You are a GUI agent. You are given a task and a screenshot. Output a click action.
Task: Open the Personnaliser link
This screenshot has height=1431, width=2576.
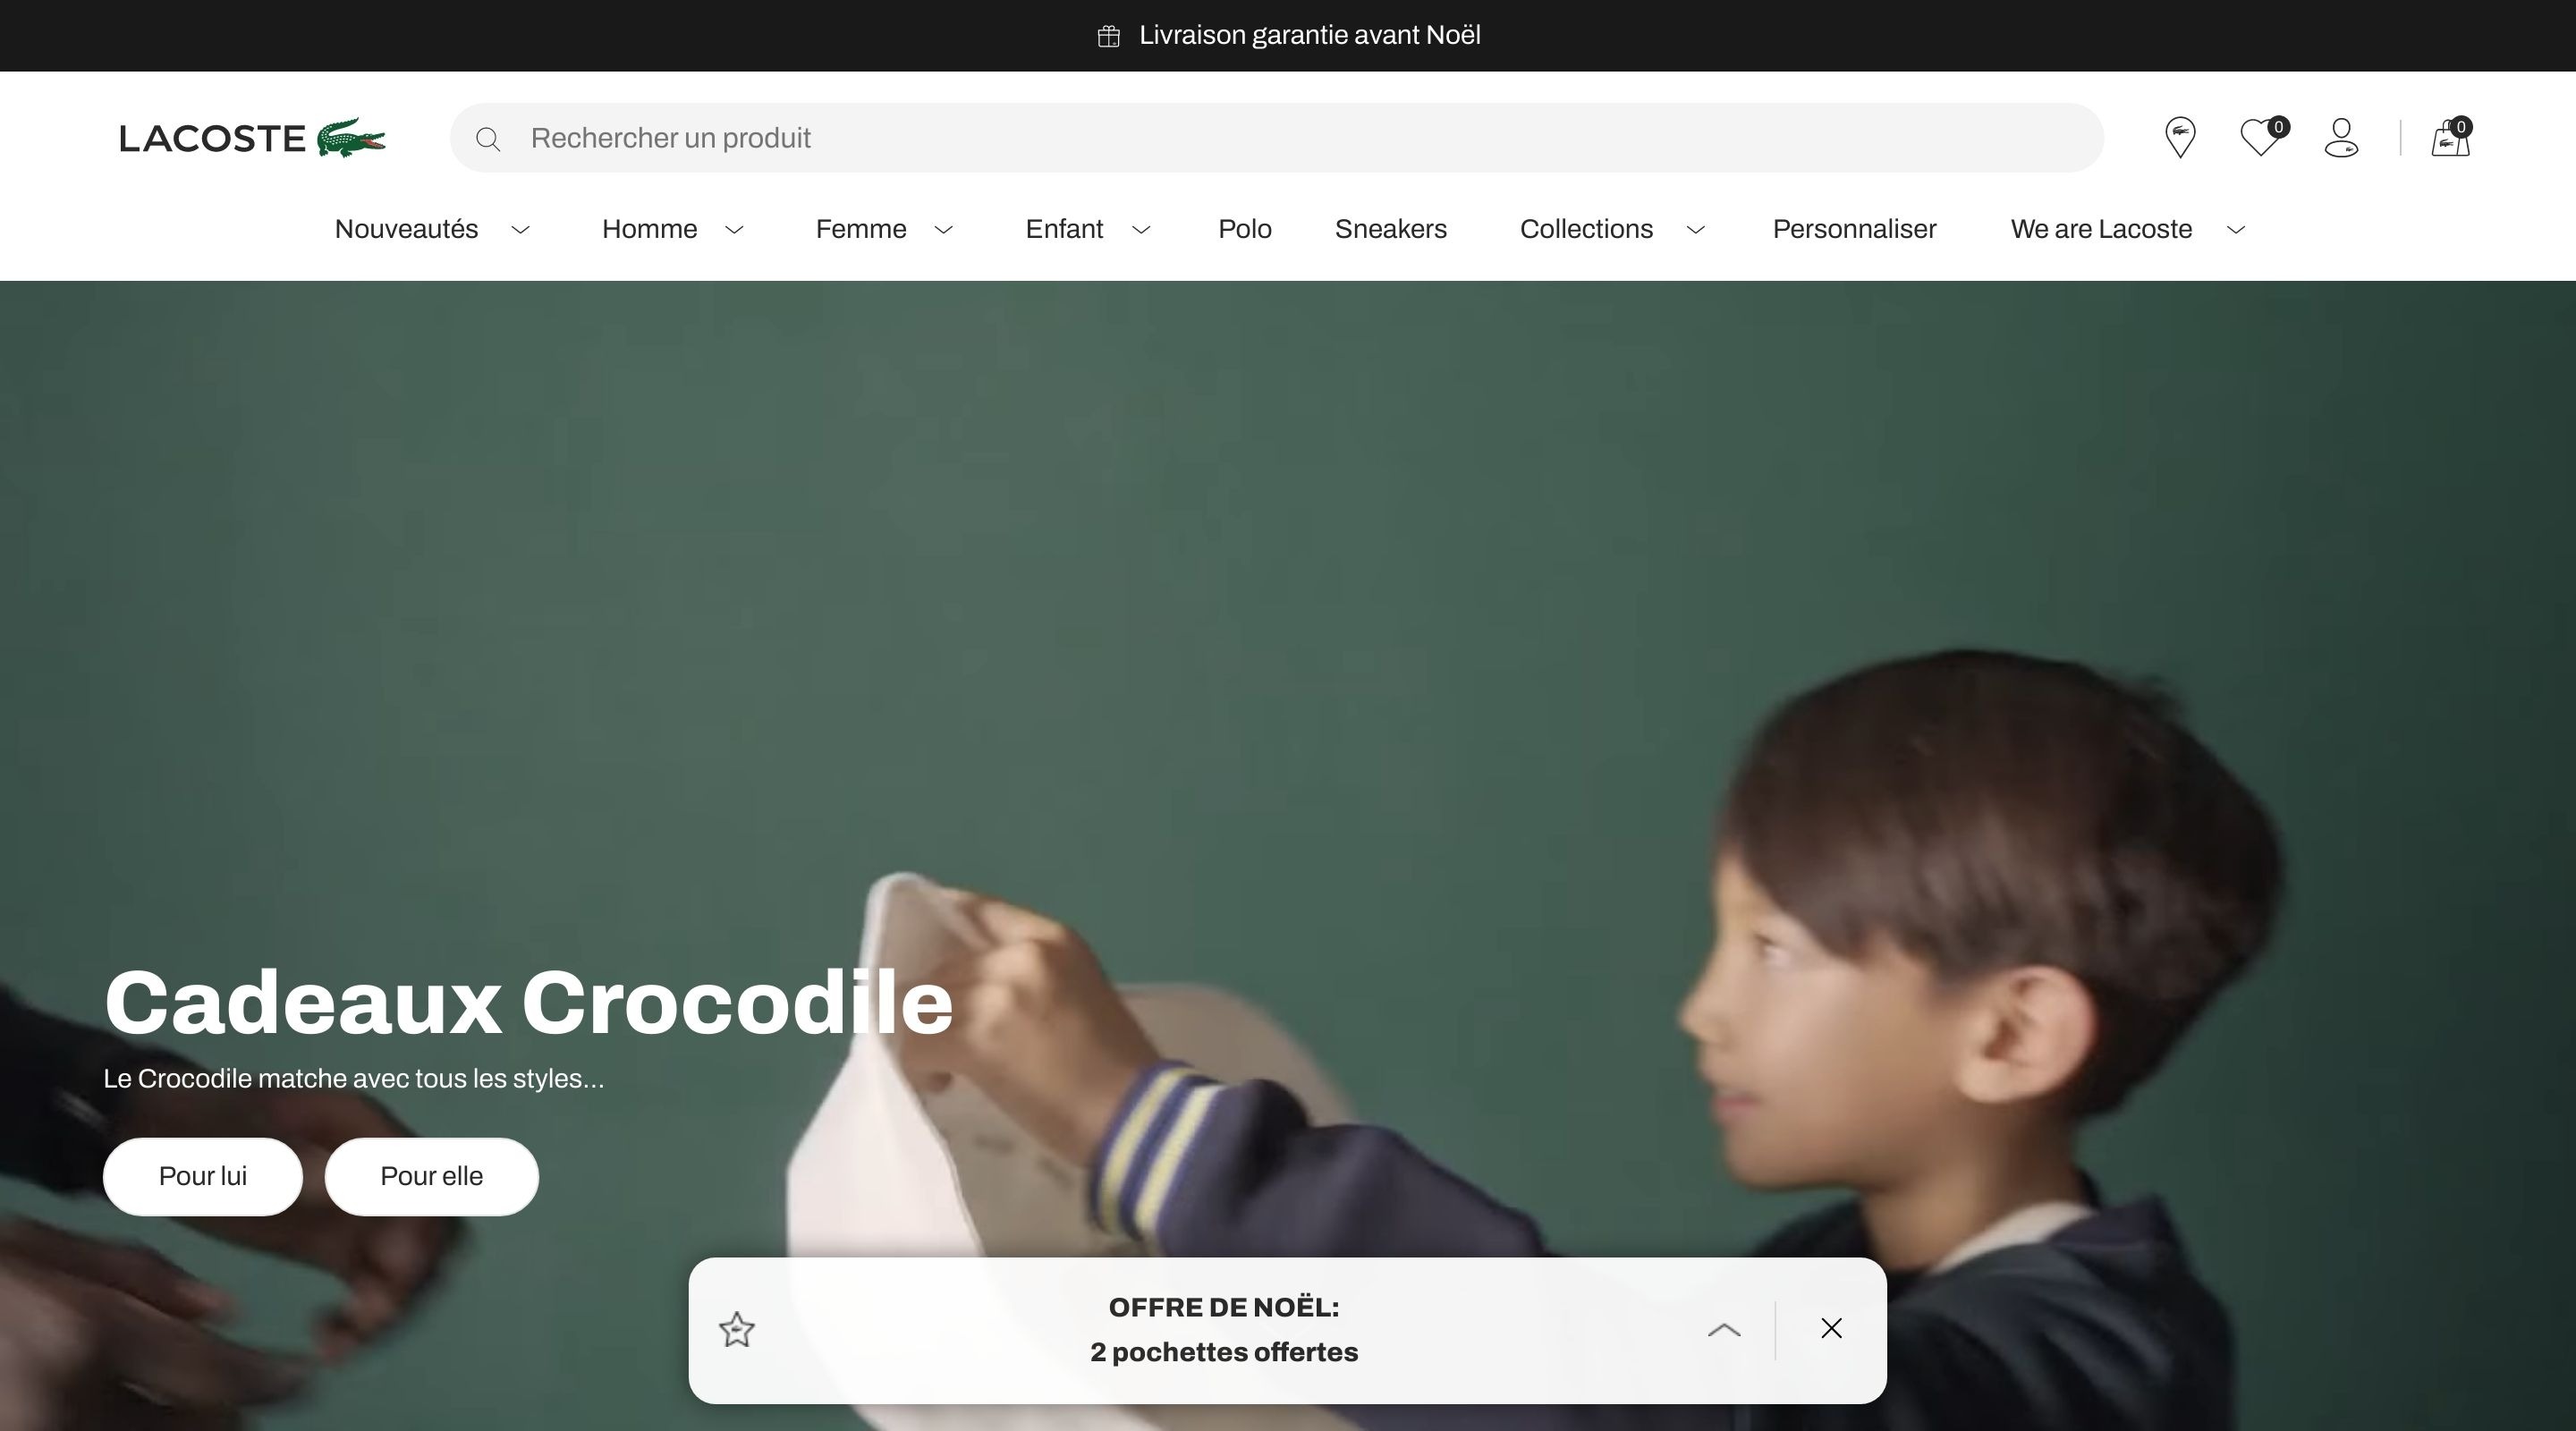[1854, 229]
